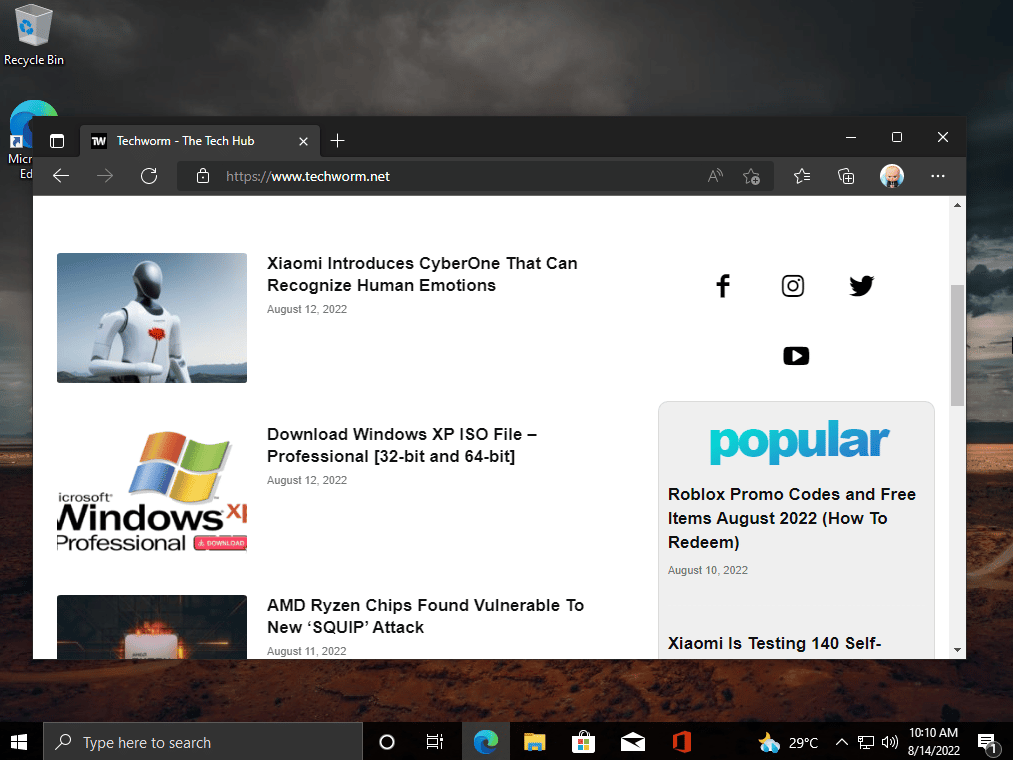1013x760 pixels.
Task: Open Techworm's Twitter profile icon
Action: (861, 286)
